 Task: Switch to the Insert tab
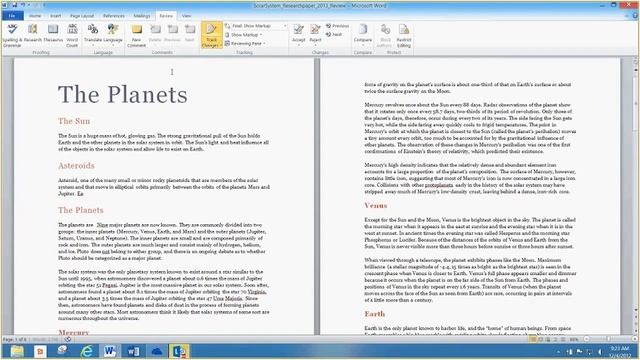56,16
